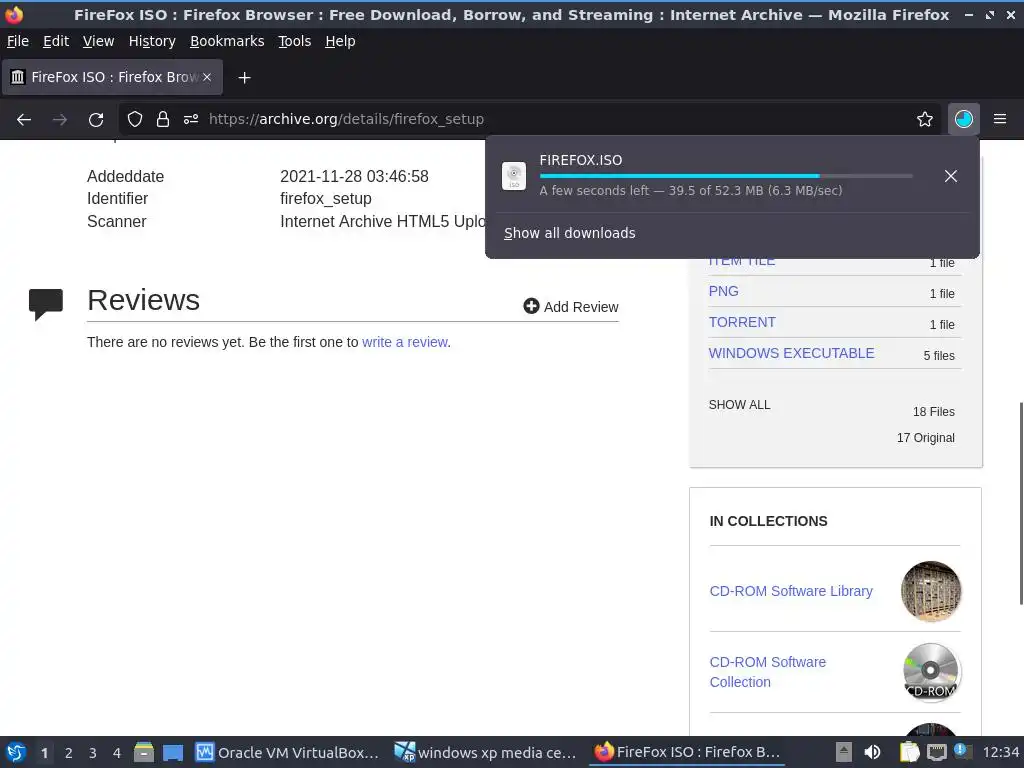The height and width of the screenshot is (768, 1024).
Task: Open a new tab with plus button
Action: click(244, 78)
